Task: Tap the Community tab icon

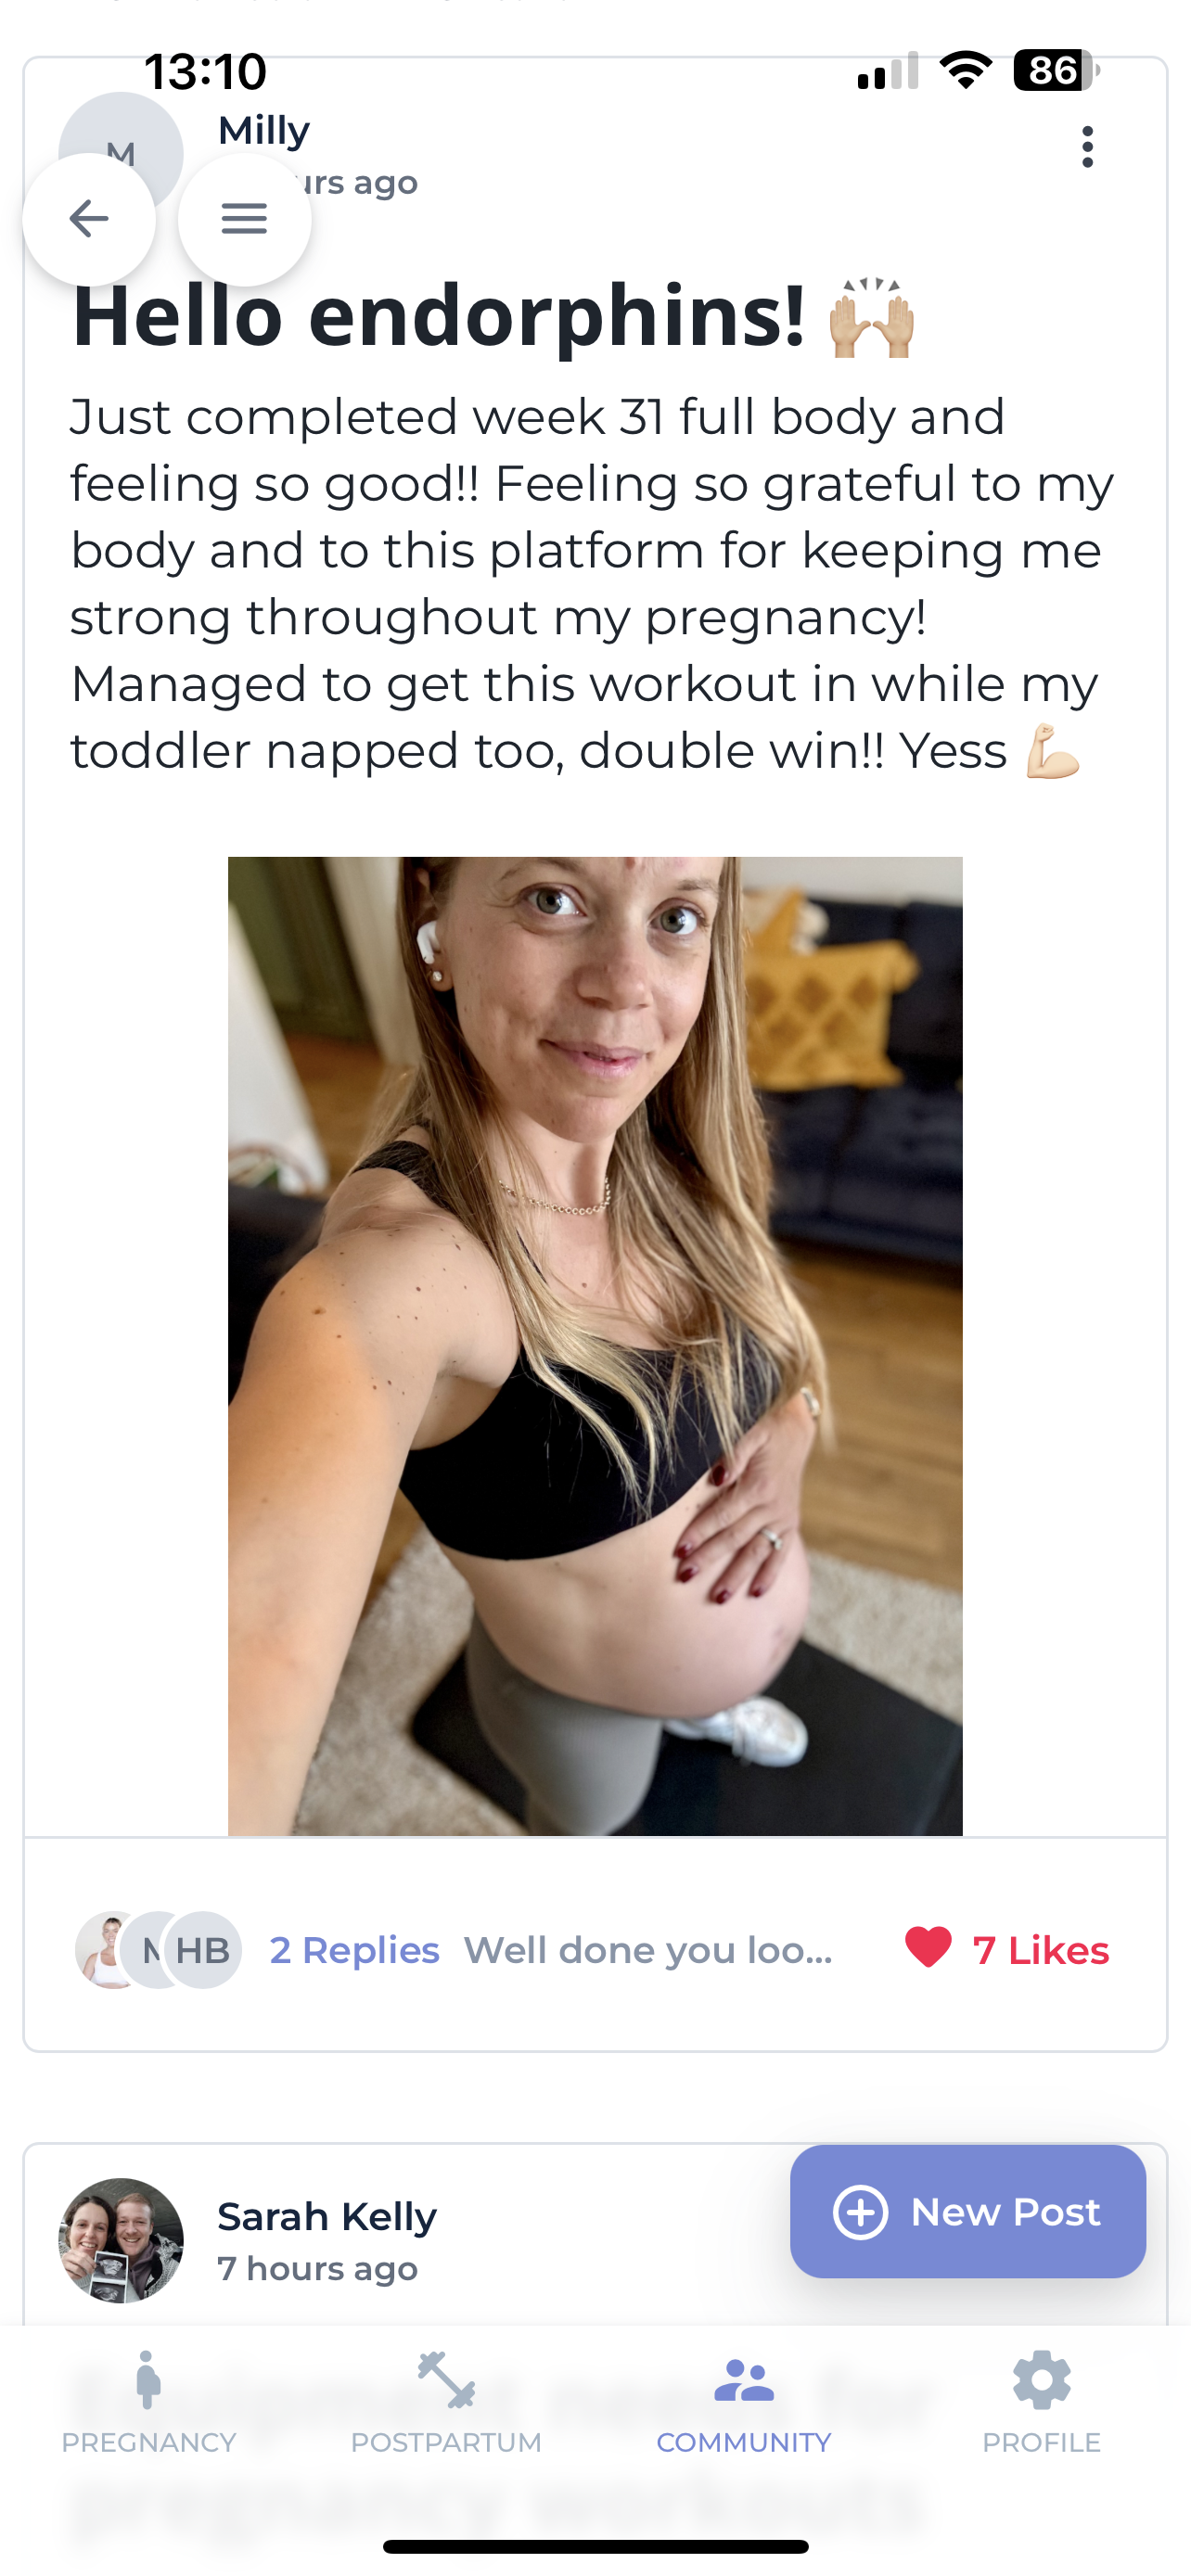Action: (744, 2382)
